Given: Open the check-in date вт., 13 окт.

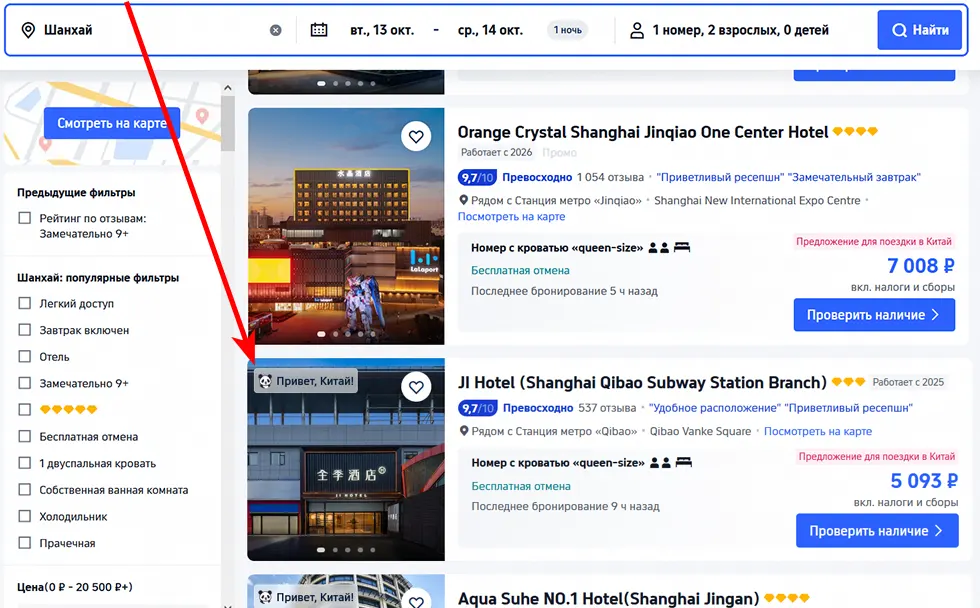Looking at the screenshot, I should pyautogui.click(x=382, y=30).
